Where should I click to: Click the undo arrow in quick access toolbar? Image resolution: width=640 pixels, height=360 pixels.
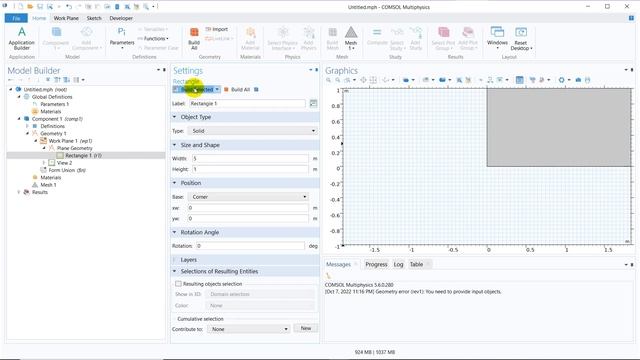point(69,7)
